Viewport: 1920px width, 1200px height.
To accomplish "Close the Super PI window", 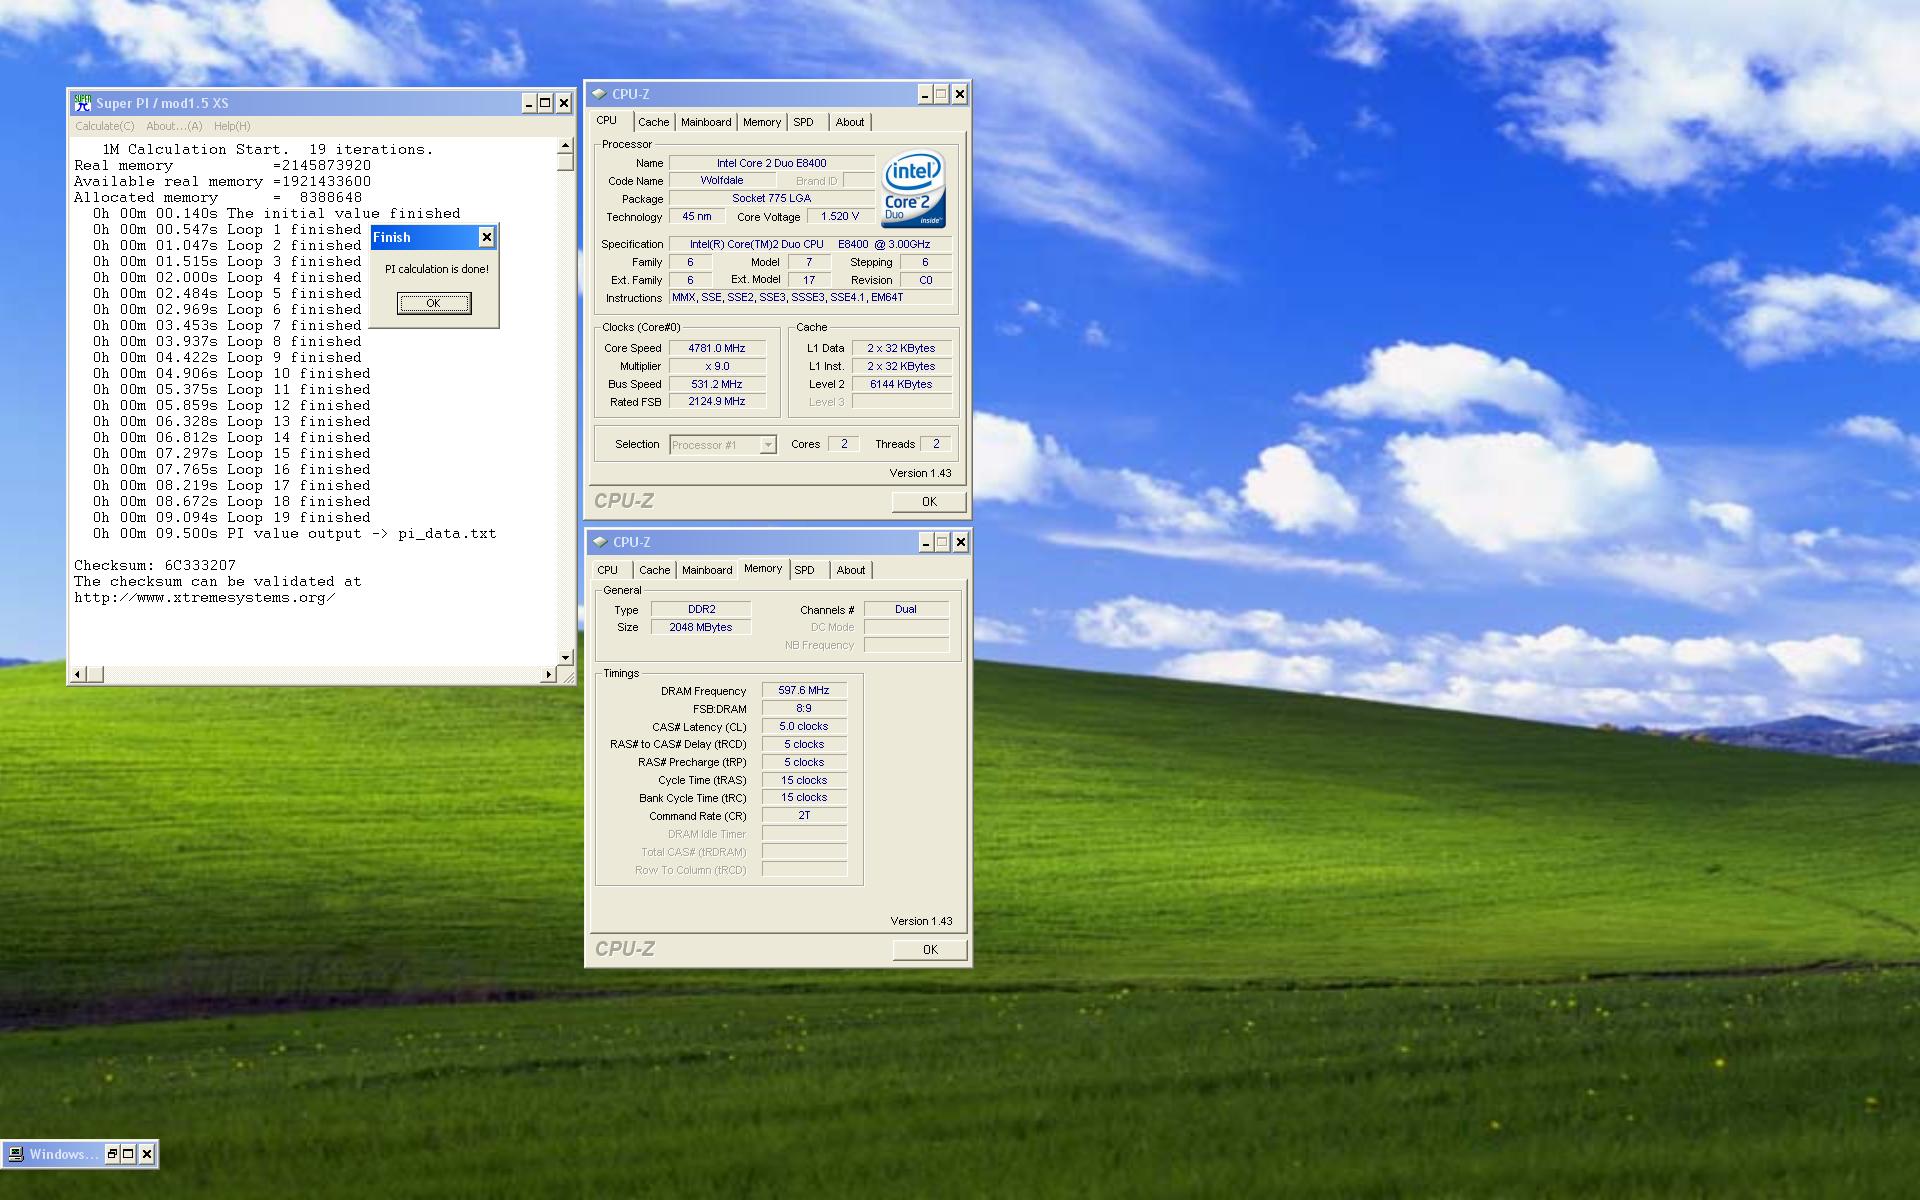I will click(x=563, y=103).
